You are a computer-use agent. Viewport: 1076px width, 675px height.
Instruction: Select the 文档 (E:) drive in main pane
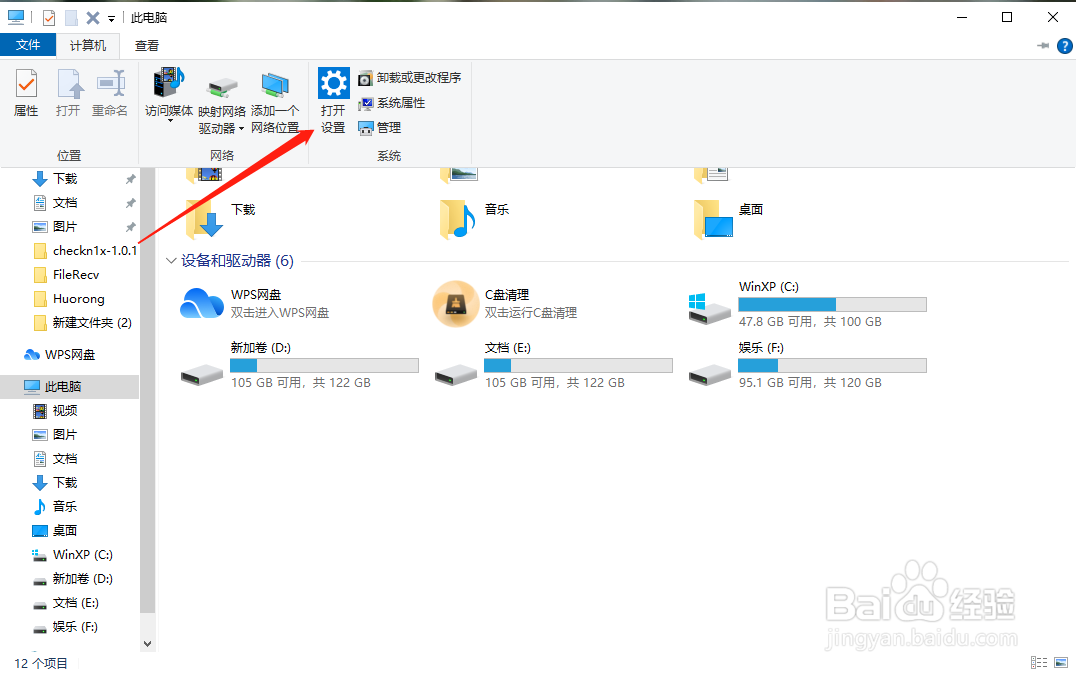pos(554,365)
